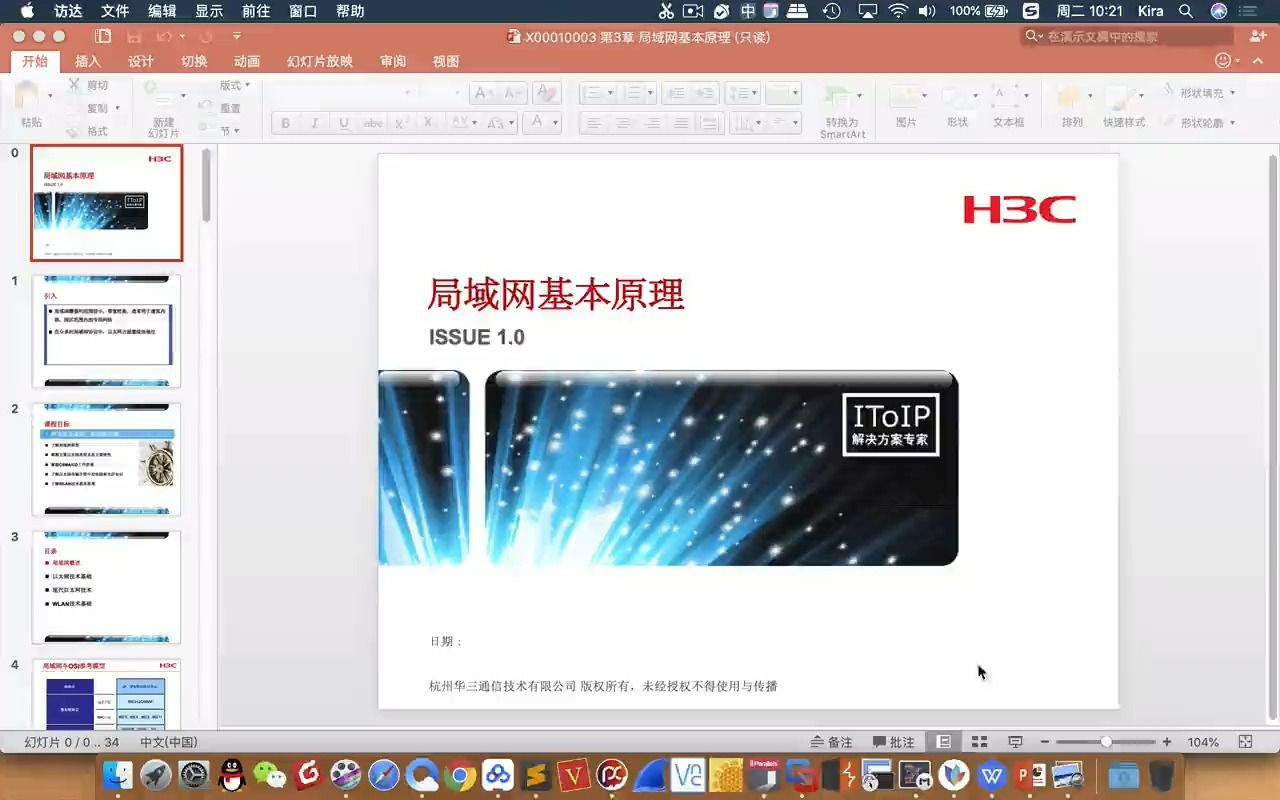Click zoom out minus button
The width and height of the screenshot is (1280, 800).
coord(1045,742)
